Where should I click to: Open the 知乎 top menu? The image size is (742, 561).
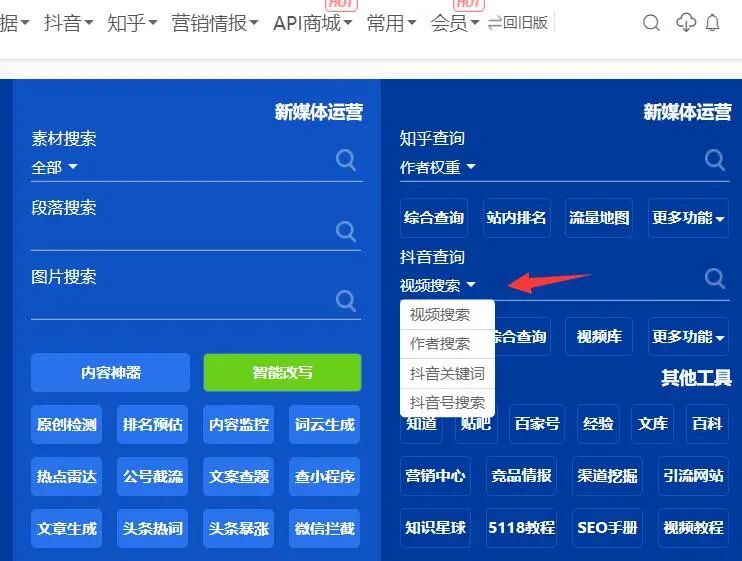[132, 23]
